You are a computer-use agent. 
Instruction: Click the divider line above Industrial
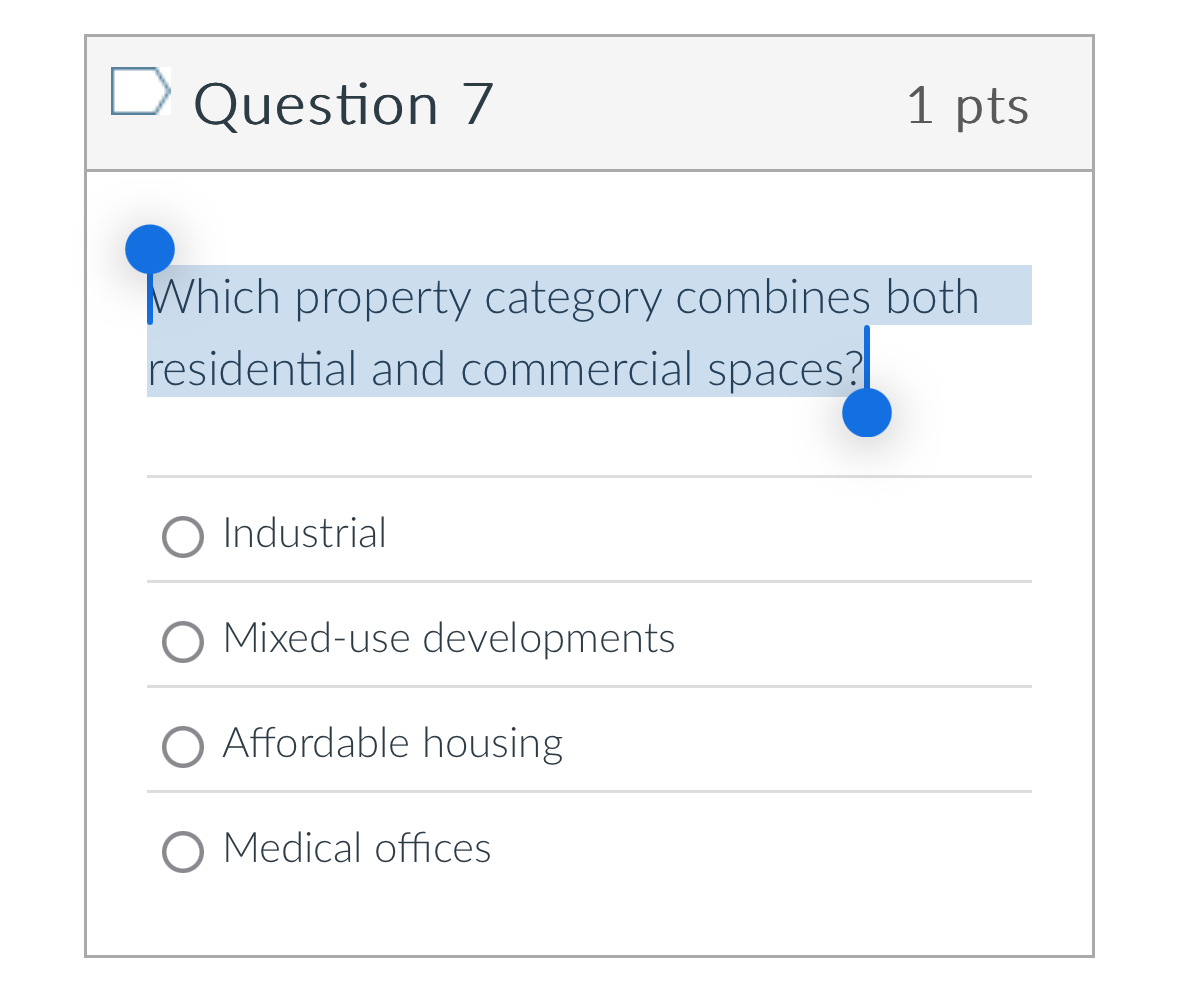tap(589, 477)
